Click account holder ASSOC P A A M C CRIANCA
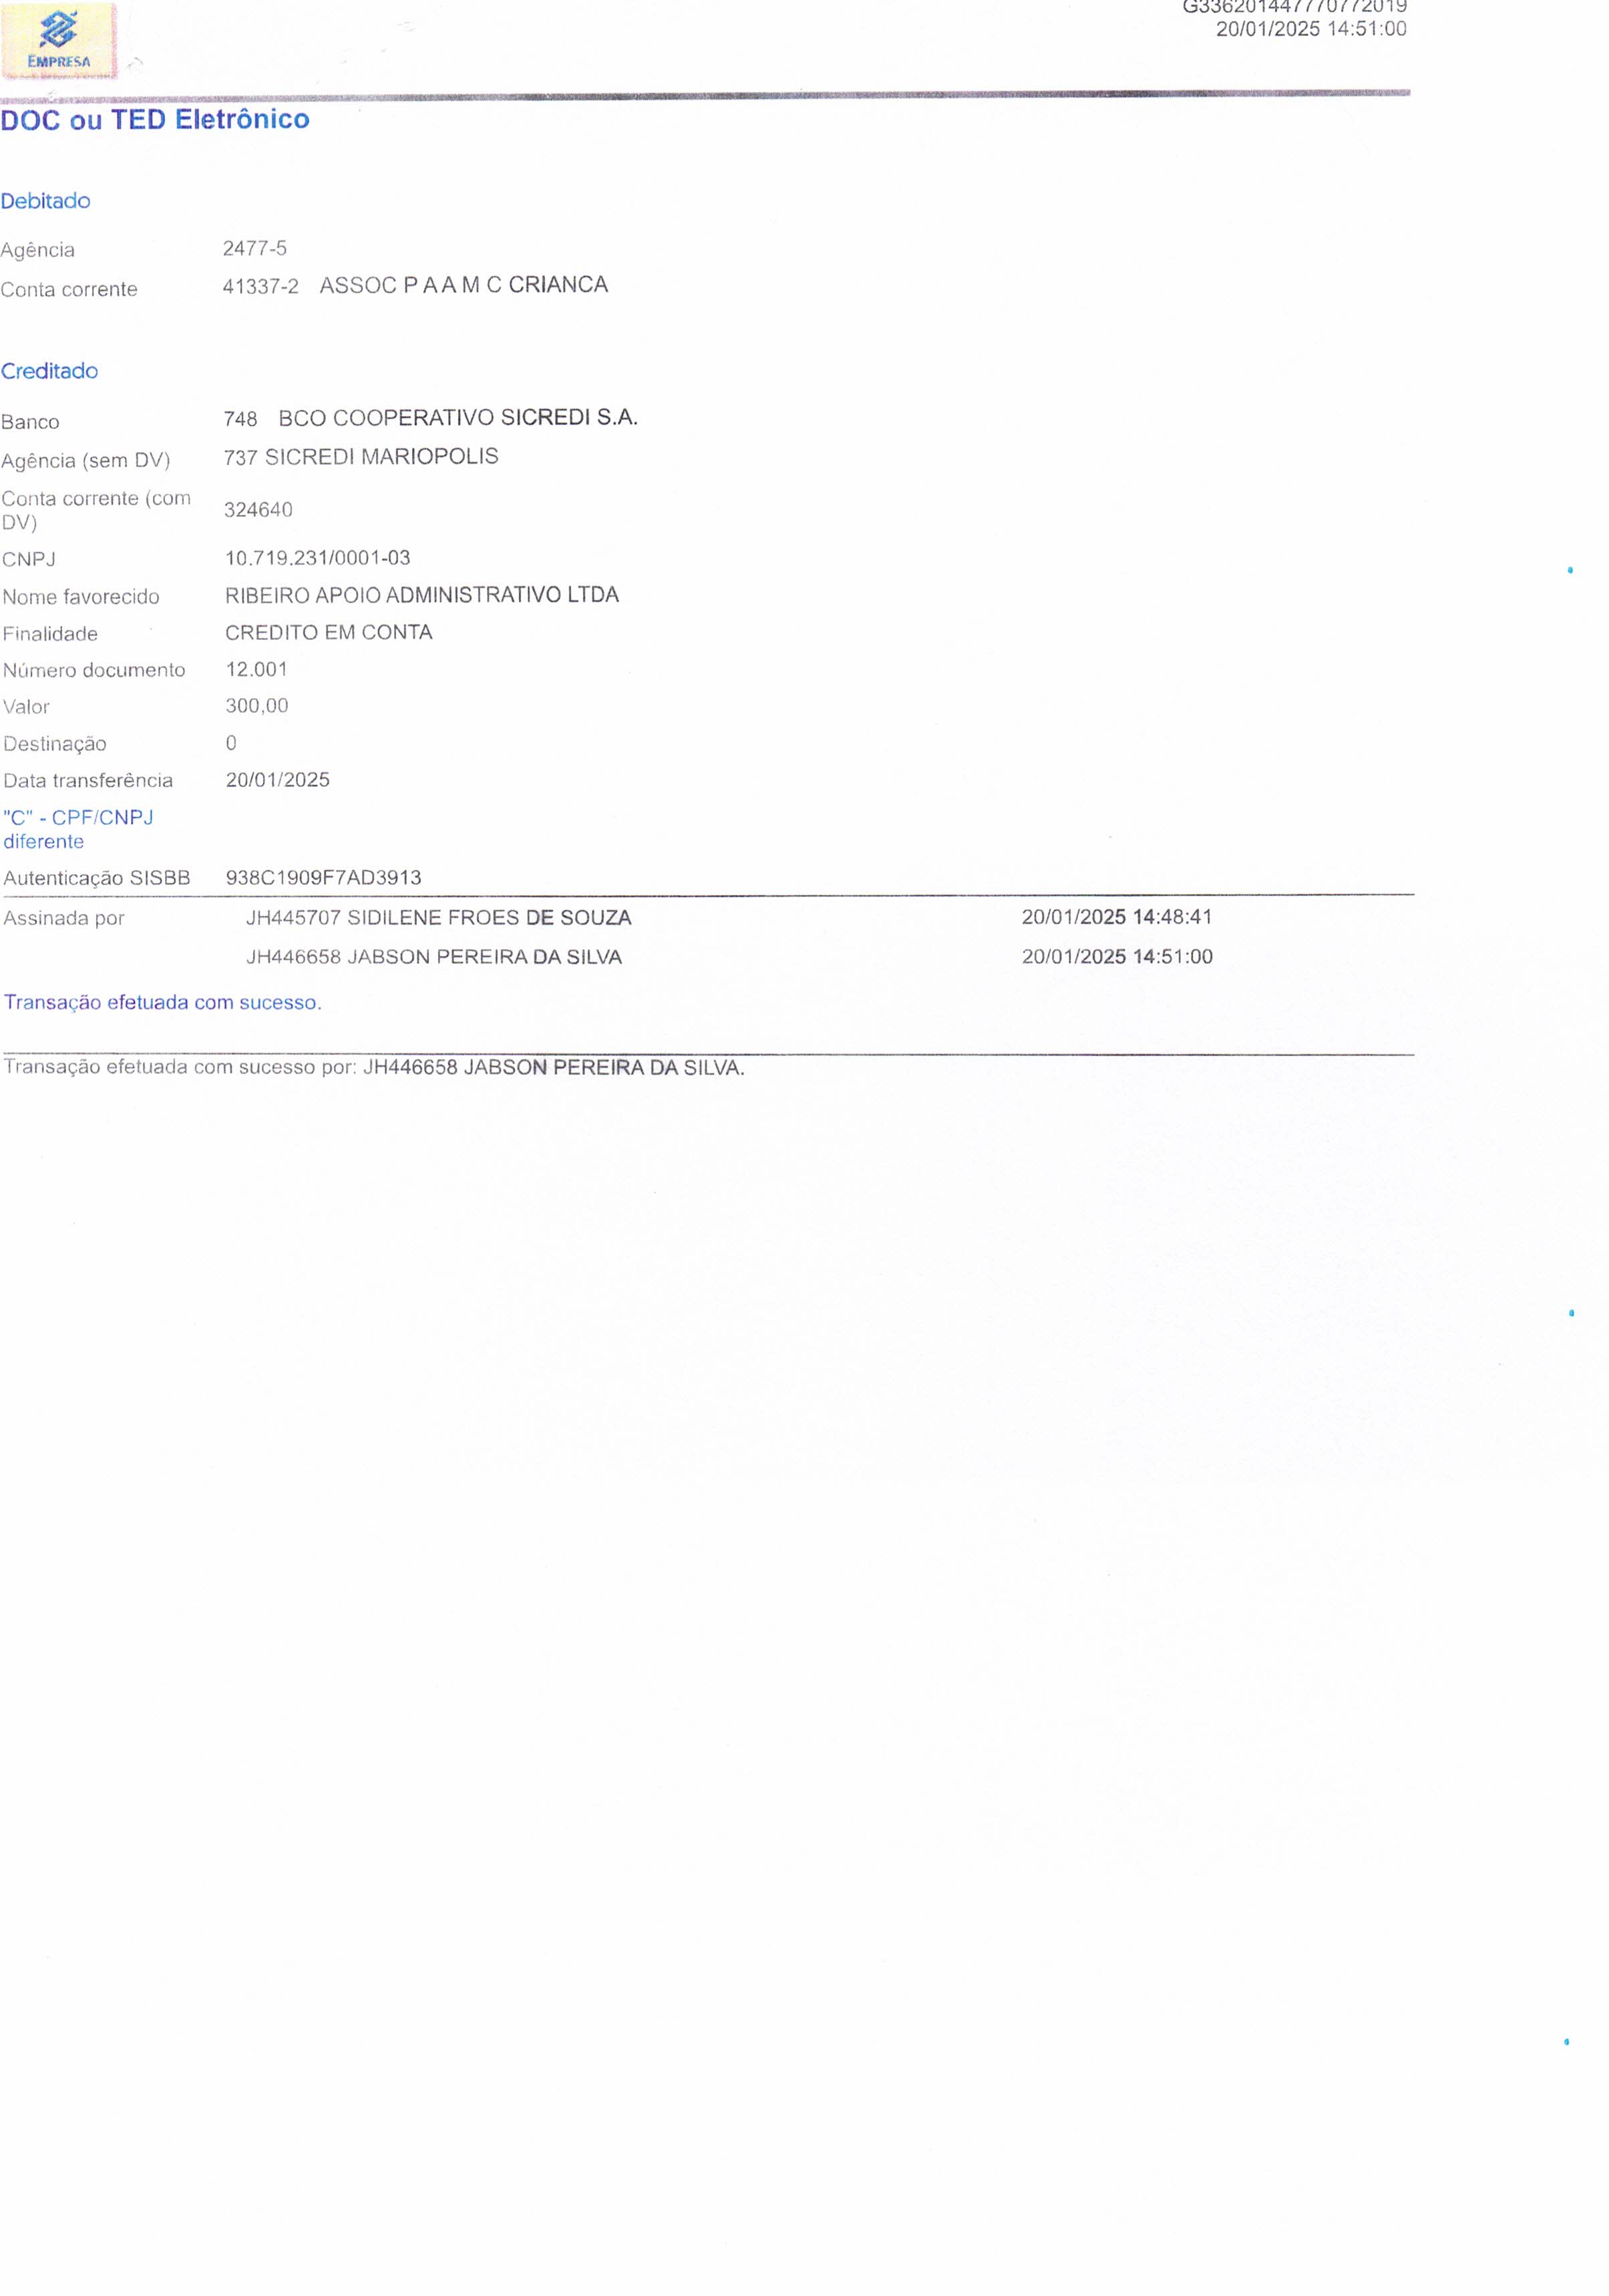This screenshot has width=1609, height=2296. 463,285
